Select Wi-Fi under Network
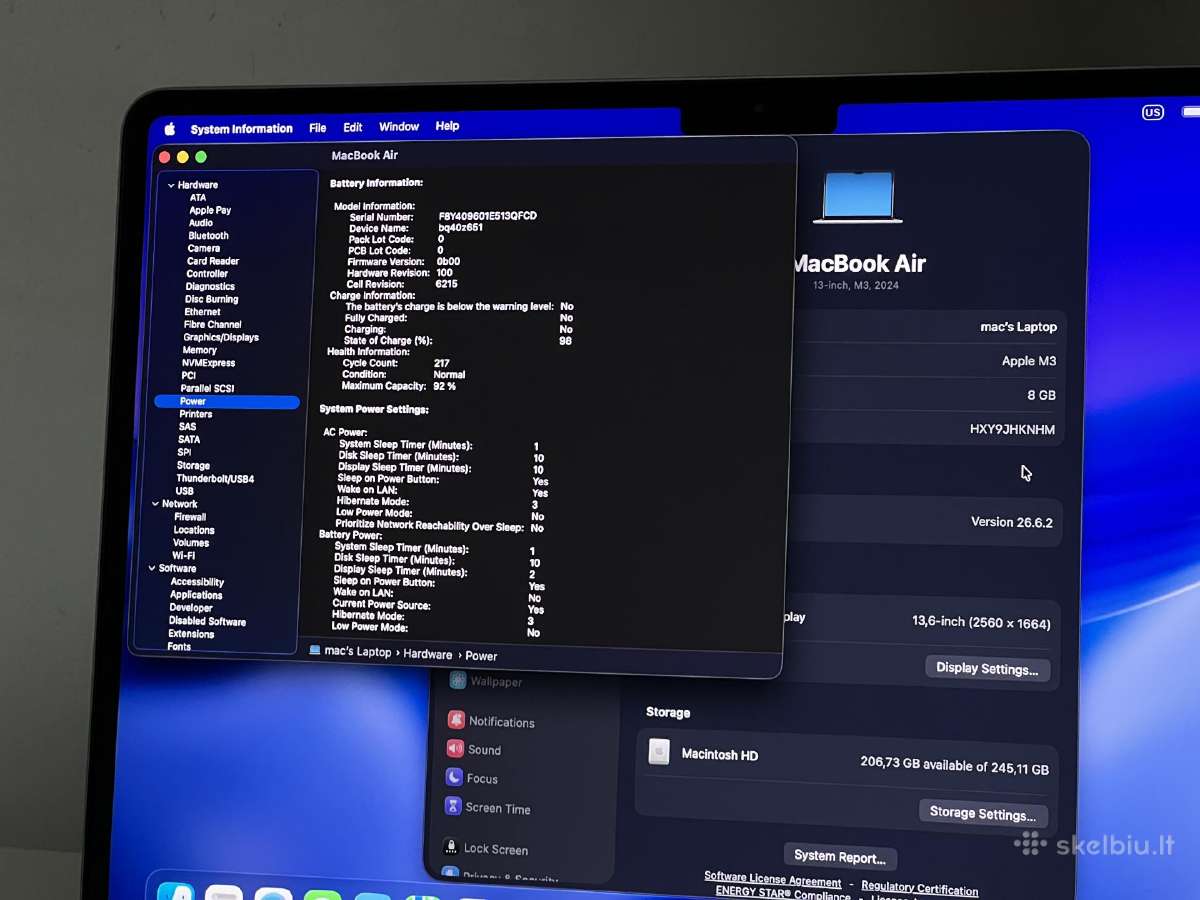Screen dimensions: 1200x900 [x=184, y=556]
